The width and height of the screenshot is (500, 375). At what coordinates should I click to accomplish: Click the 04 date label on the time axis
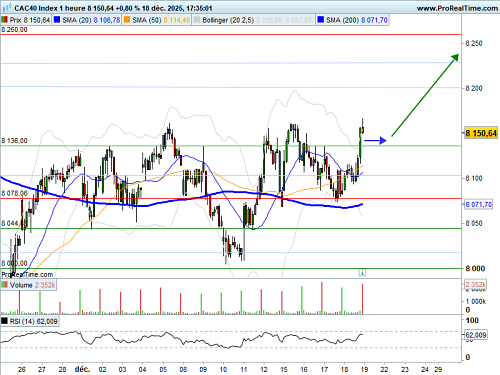142,369
